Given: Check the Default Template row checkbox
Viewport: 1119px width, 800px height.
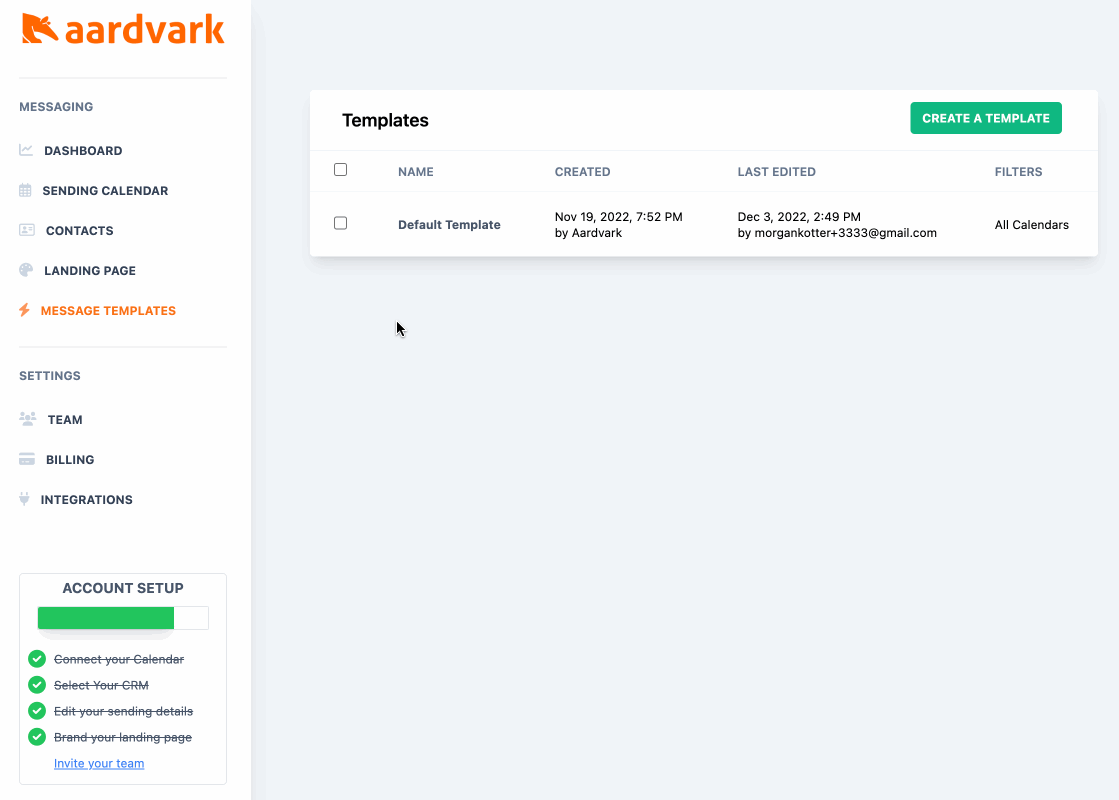Looking at the screenshot, I should [340, 223].
